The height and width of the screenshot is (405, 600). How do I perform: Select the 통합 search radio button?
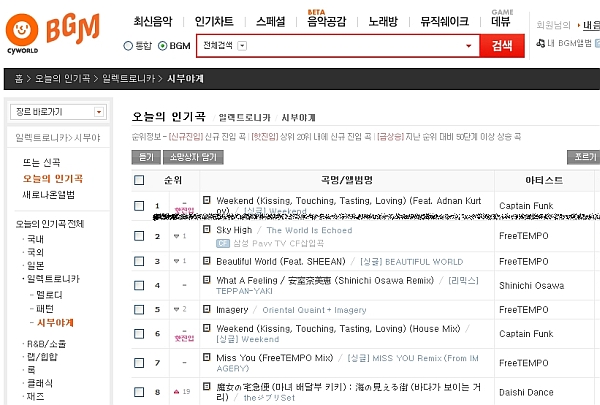[128, 46]
